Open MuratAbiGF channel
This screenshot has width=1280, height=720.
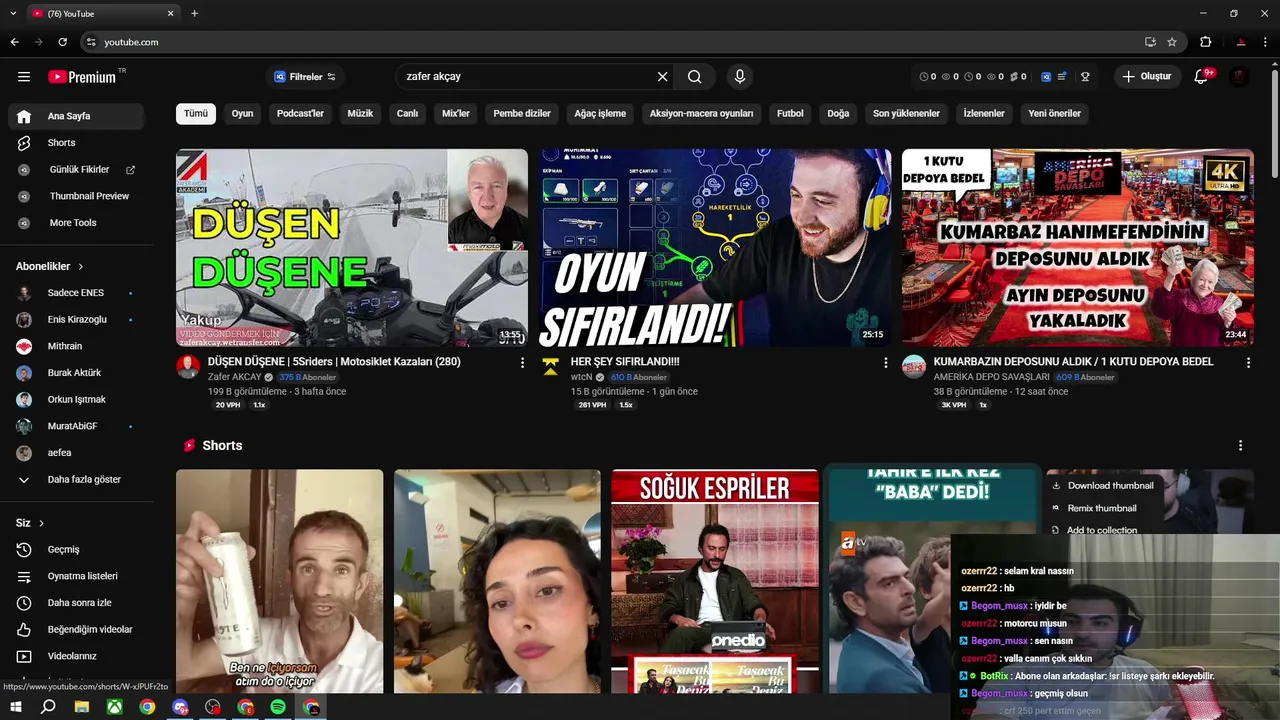click(76, 426)
